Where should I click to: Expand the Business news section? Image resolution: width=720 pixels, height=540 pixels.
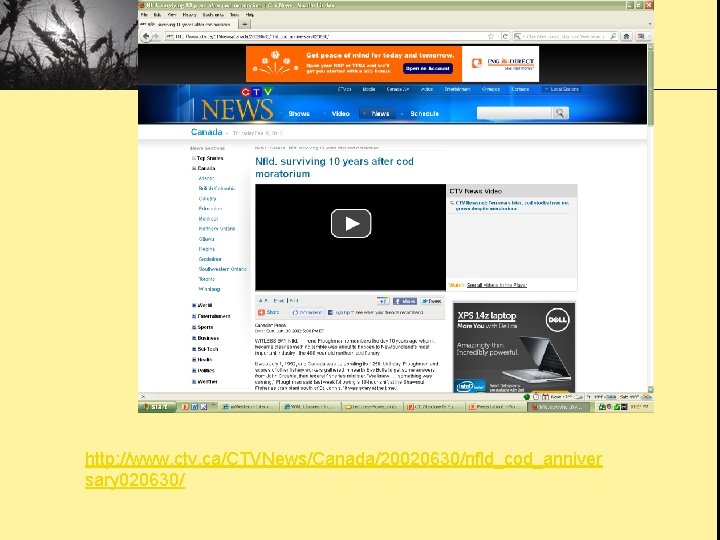pos(194,338)
